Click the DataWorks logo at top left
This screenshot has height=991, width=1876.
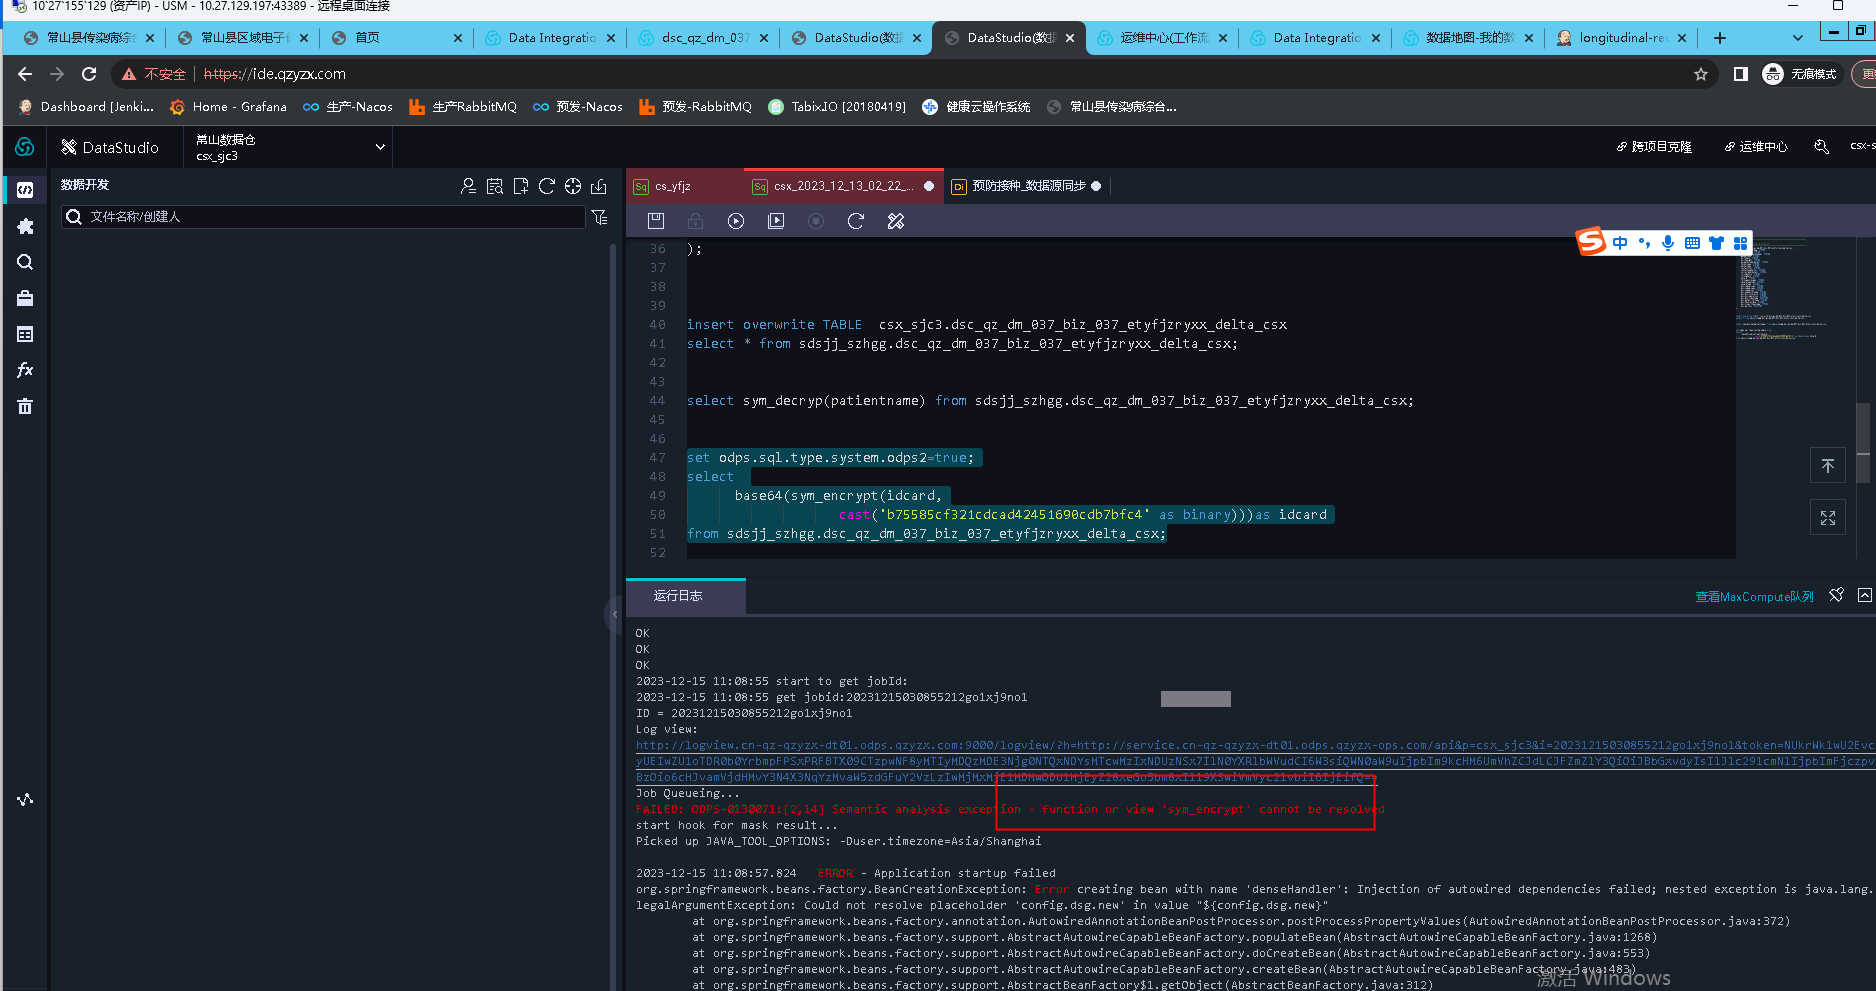(24, 147)
